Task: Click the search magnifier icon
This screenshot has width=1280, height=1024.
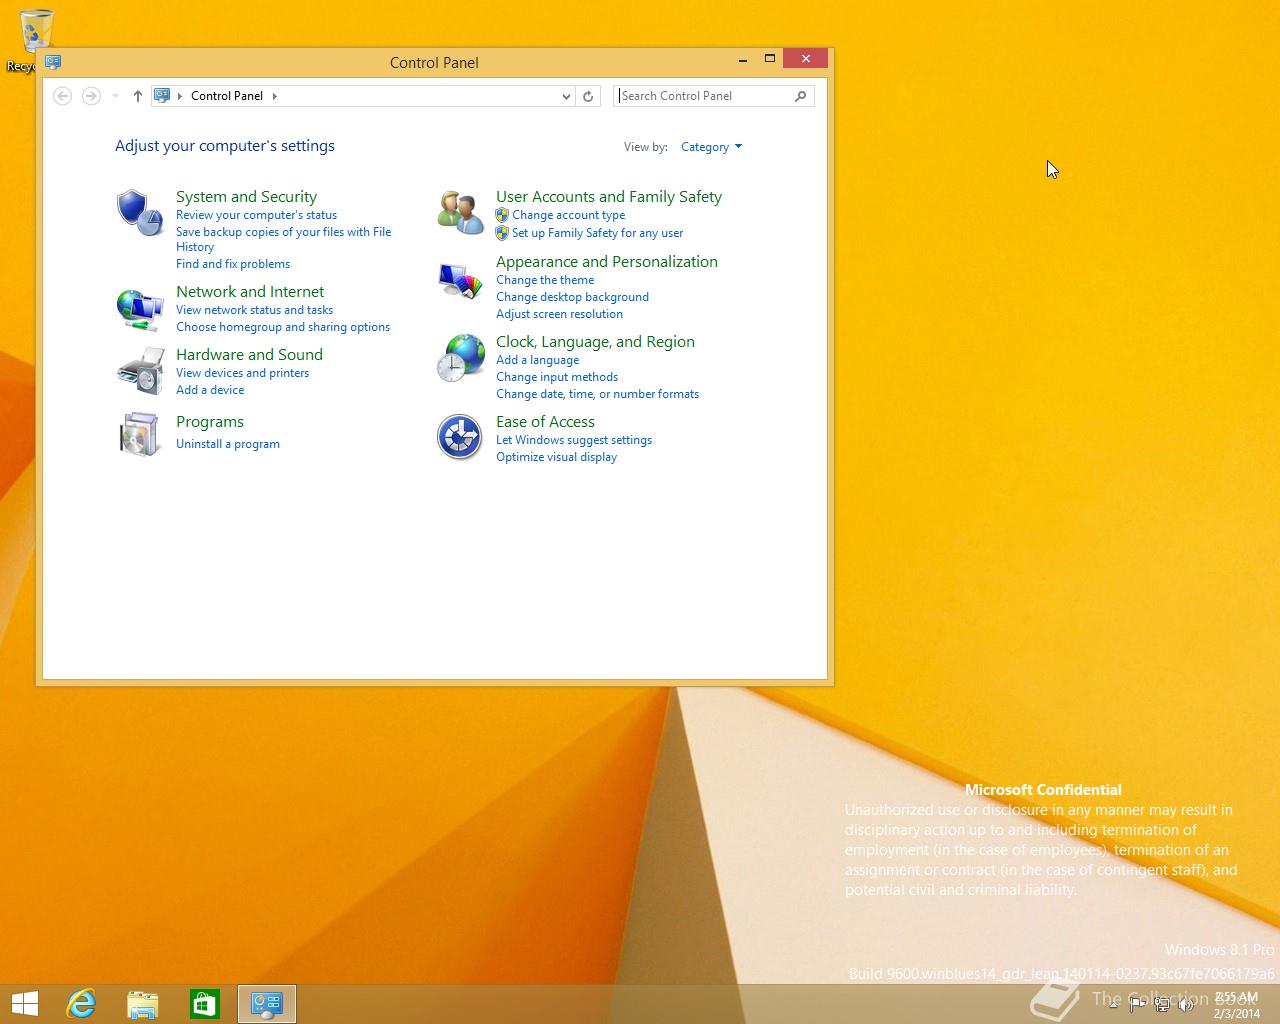Action: click(800, 96)
